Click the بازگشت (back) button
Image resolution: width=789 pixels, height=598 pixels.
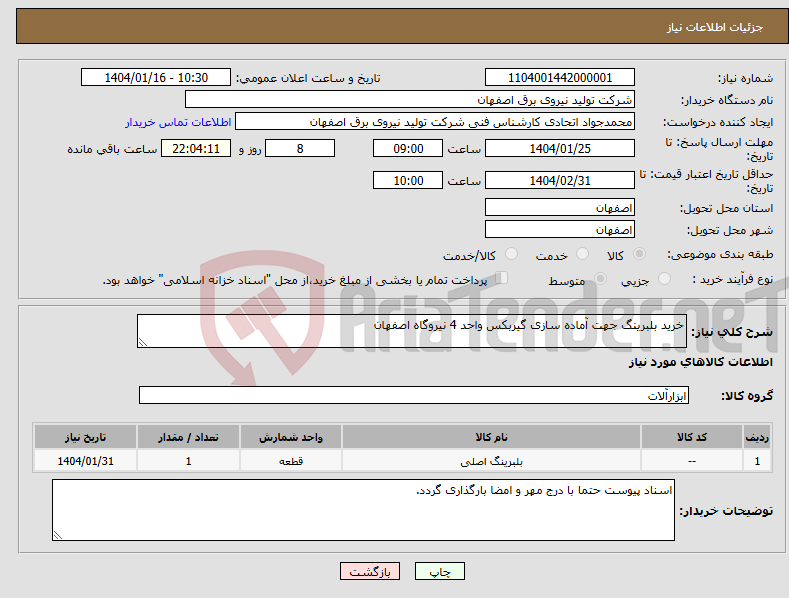(x=370, y=571)
